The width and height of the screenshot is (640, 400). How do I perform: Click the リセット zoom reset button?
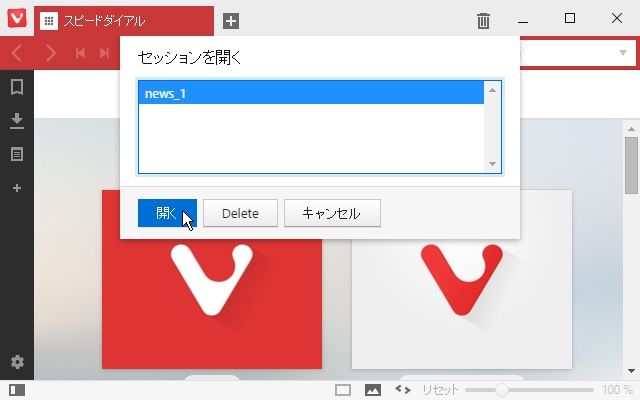click(x=440, y=390)
